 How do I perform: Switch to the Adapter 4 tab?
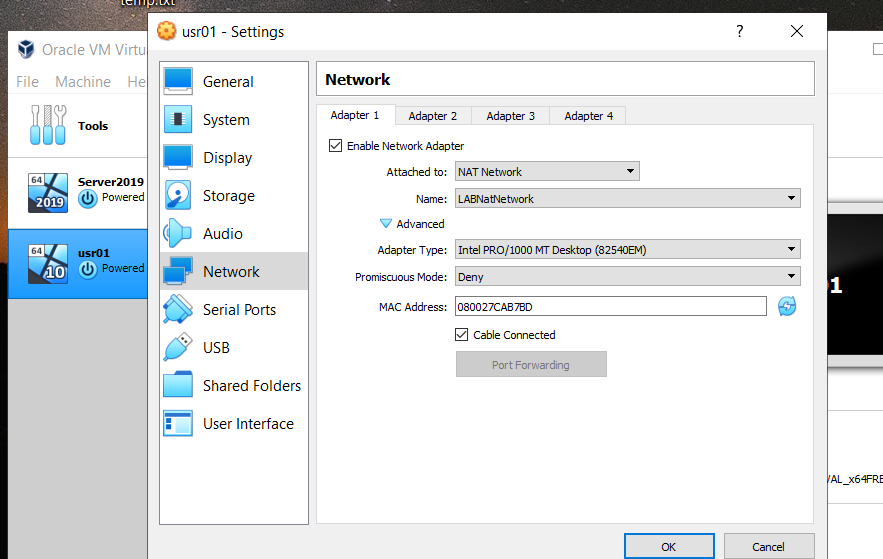click(x=588, y=115)
